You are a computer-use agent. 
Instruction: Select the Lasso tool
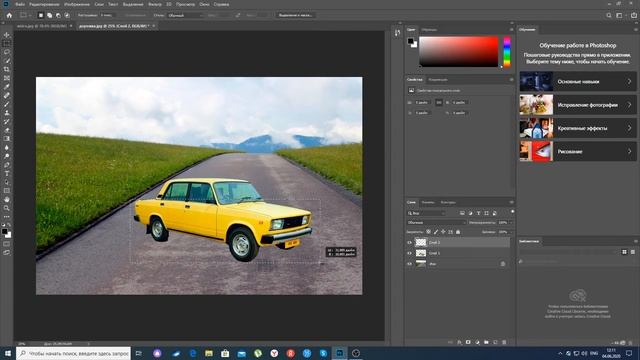pyautogui.click(x=7, y=52)
